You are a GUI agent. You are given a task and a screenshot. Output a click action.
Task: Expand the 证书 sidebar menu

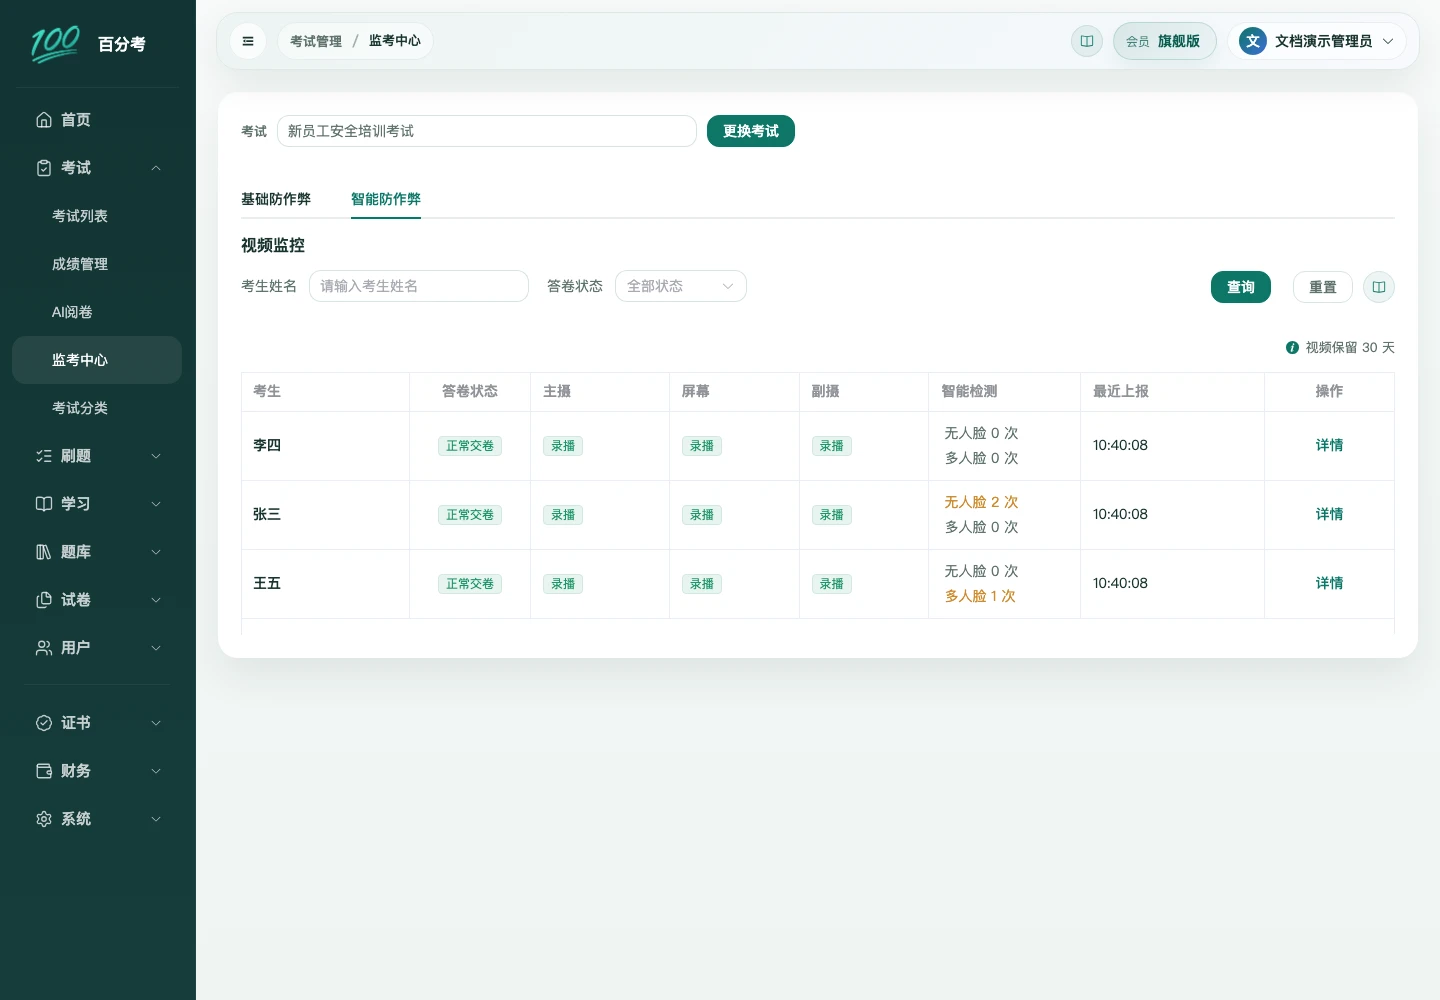(97, 723)
